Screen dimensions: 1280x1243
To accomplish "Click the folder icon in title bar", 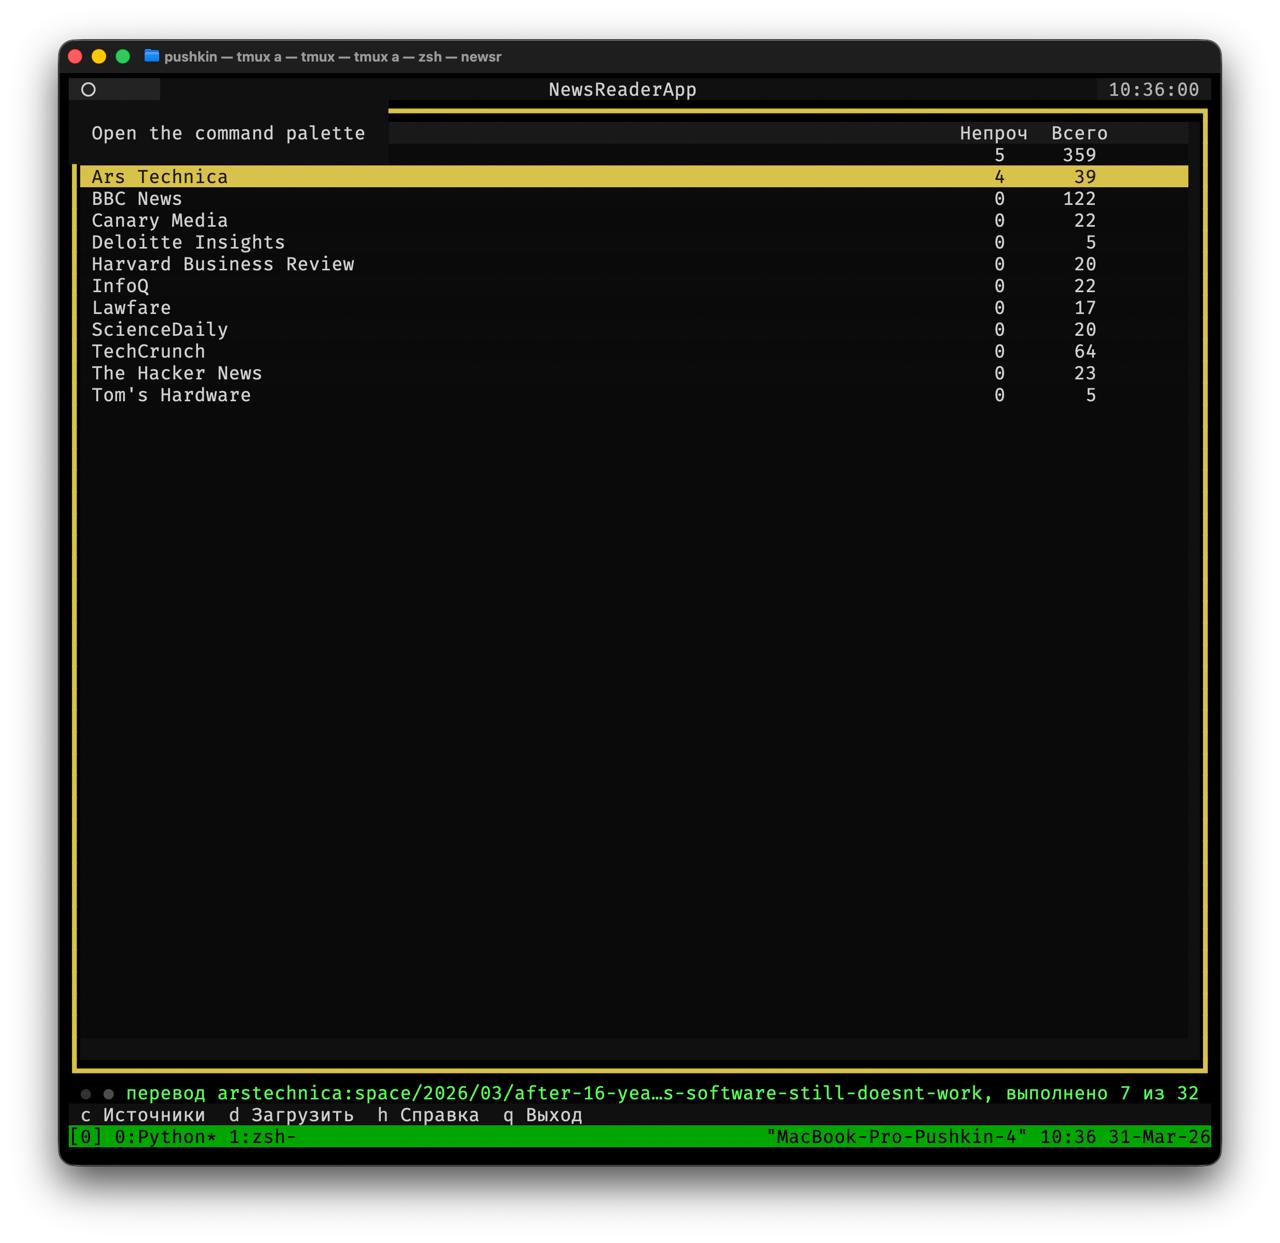I will click(x=151, y=56).
